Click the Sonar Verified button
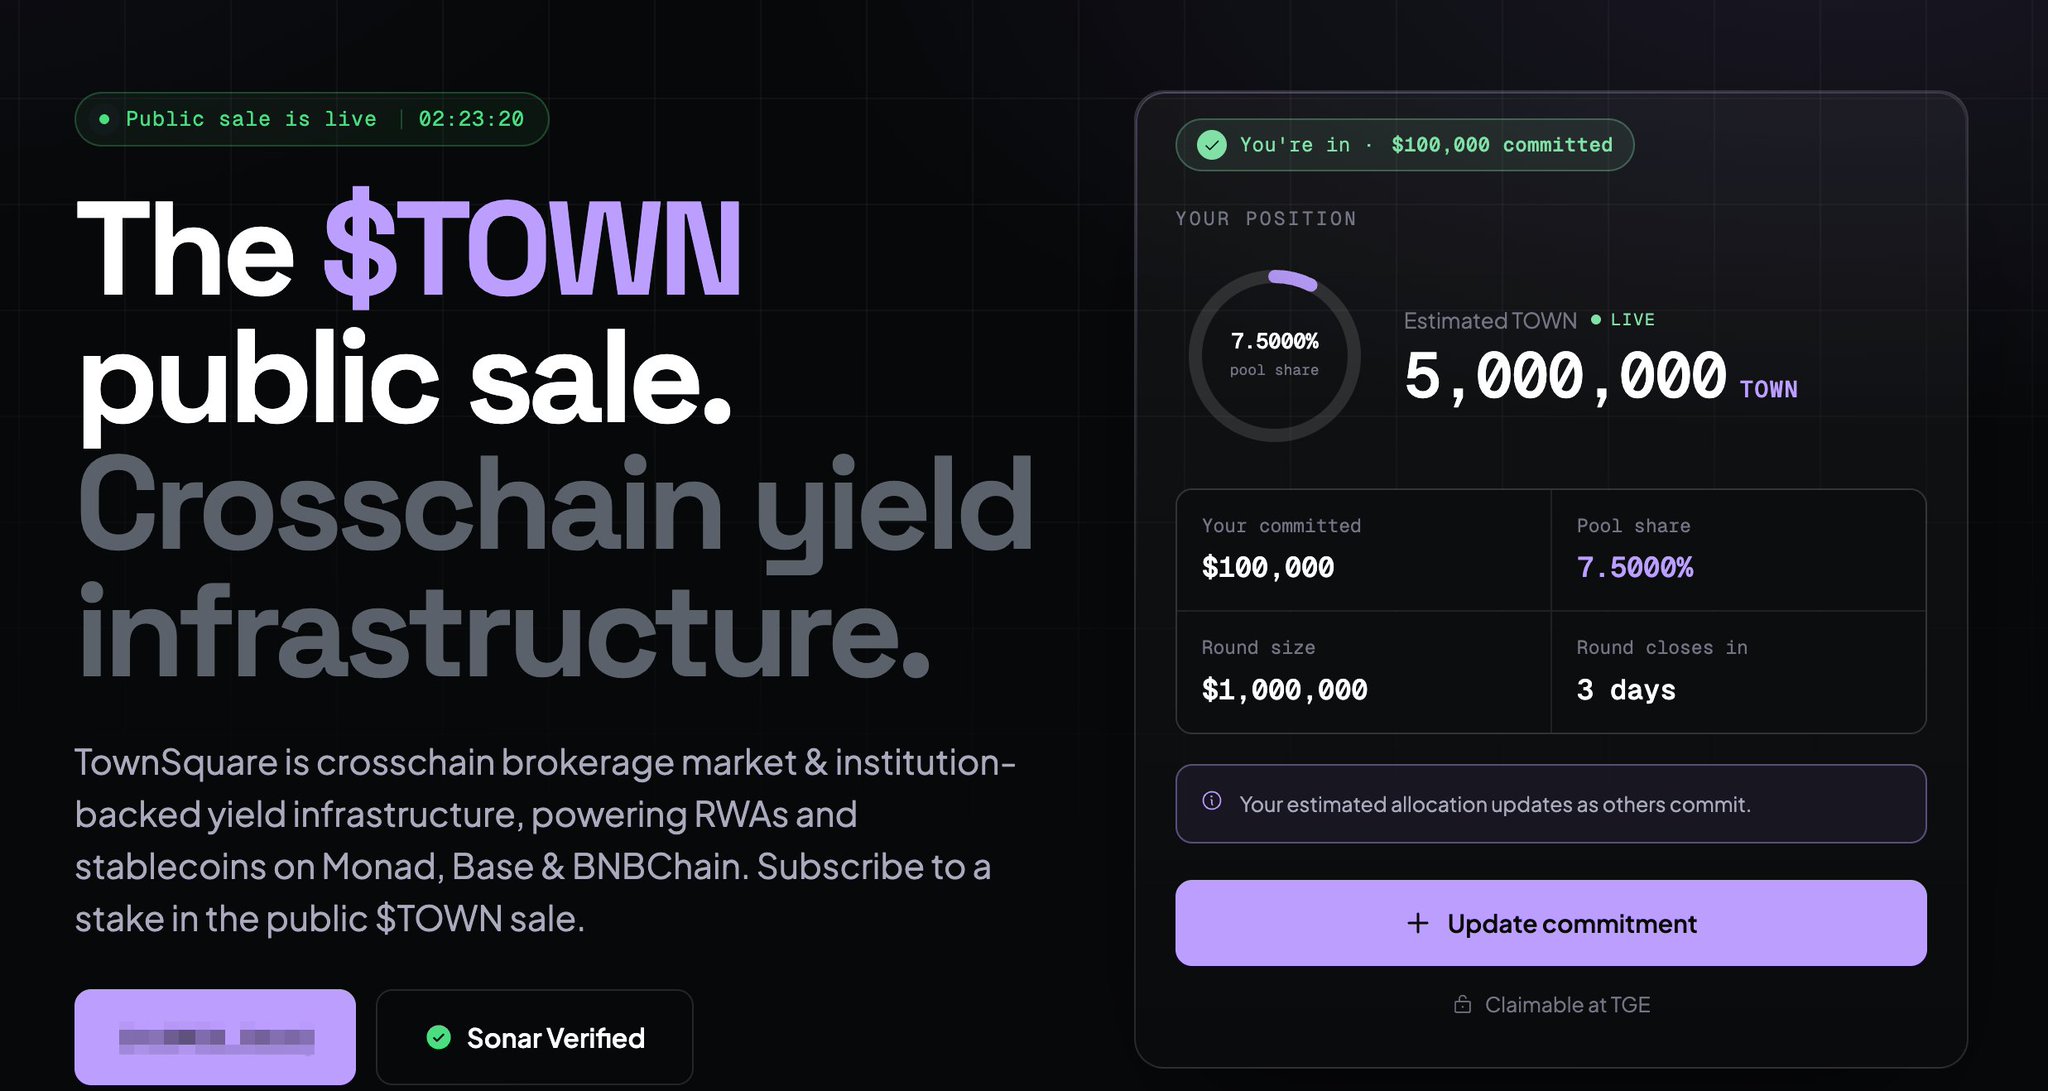Screen dimensions: 2048x1091 tap(534, 1037)
